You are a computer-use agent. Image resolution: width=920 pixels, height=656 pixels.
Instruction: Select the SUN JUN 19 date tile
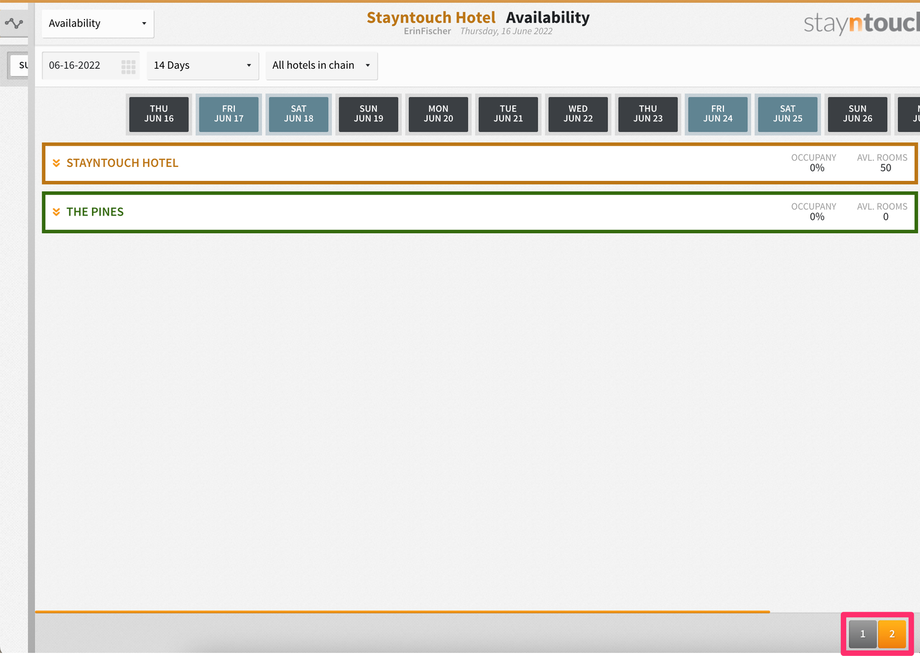click(368, 114)
